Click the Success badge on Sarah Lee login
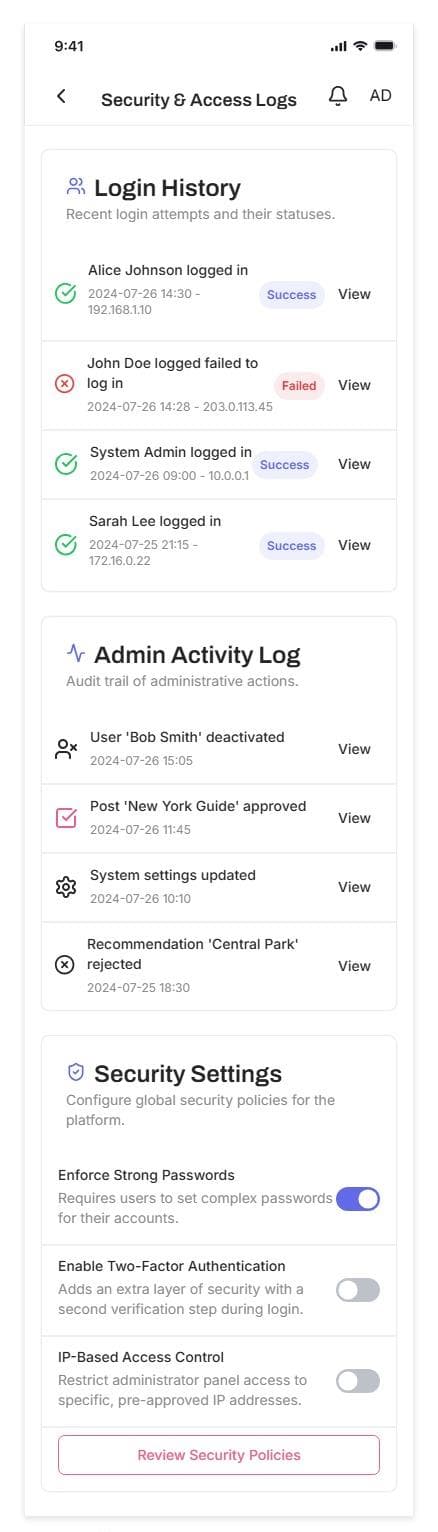This screenshot has width=438, height=1532. (292, 546)
